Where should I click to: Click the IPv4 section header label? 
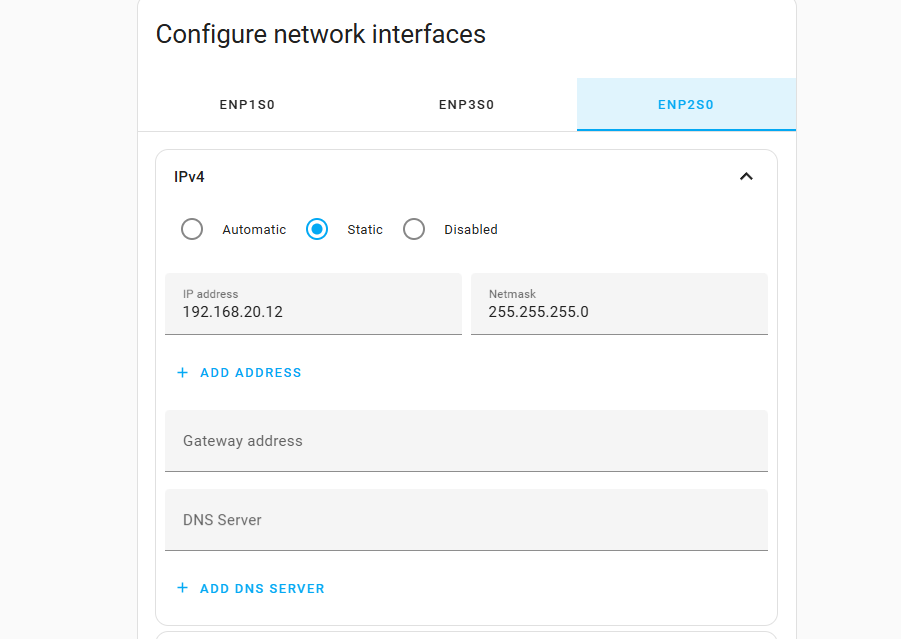(x=190, y=177)
